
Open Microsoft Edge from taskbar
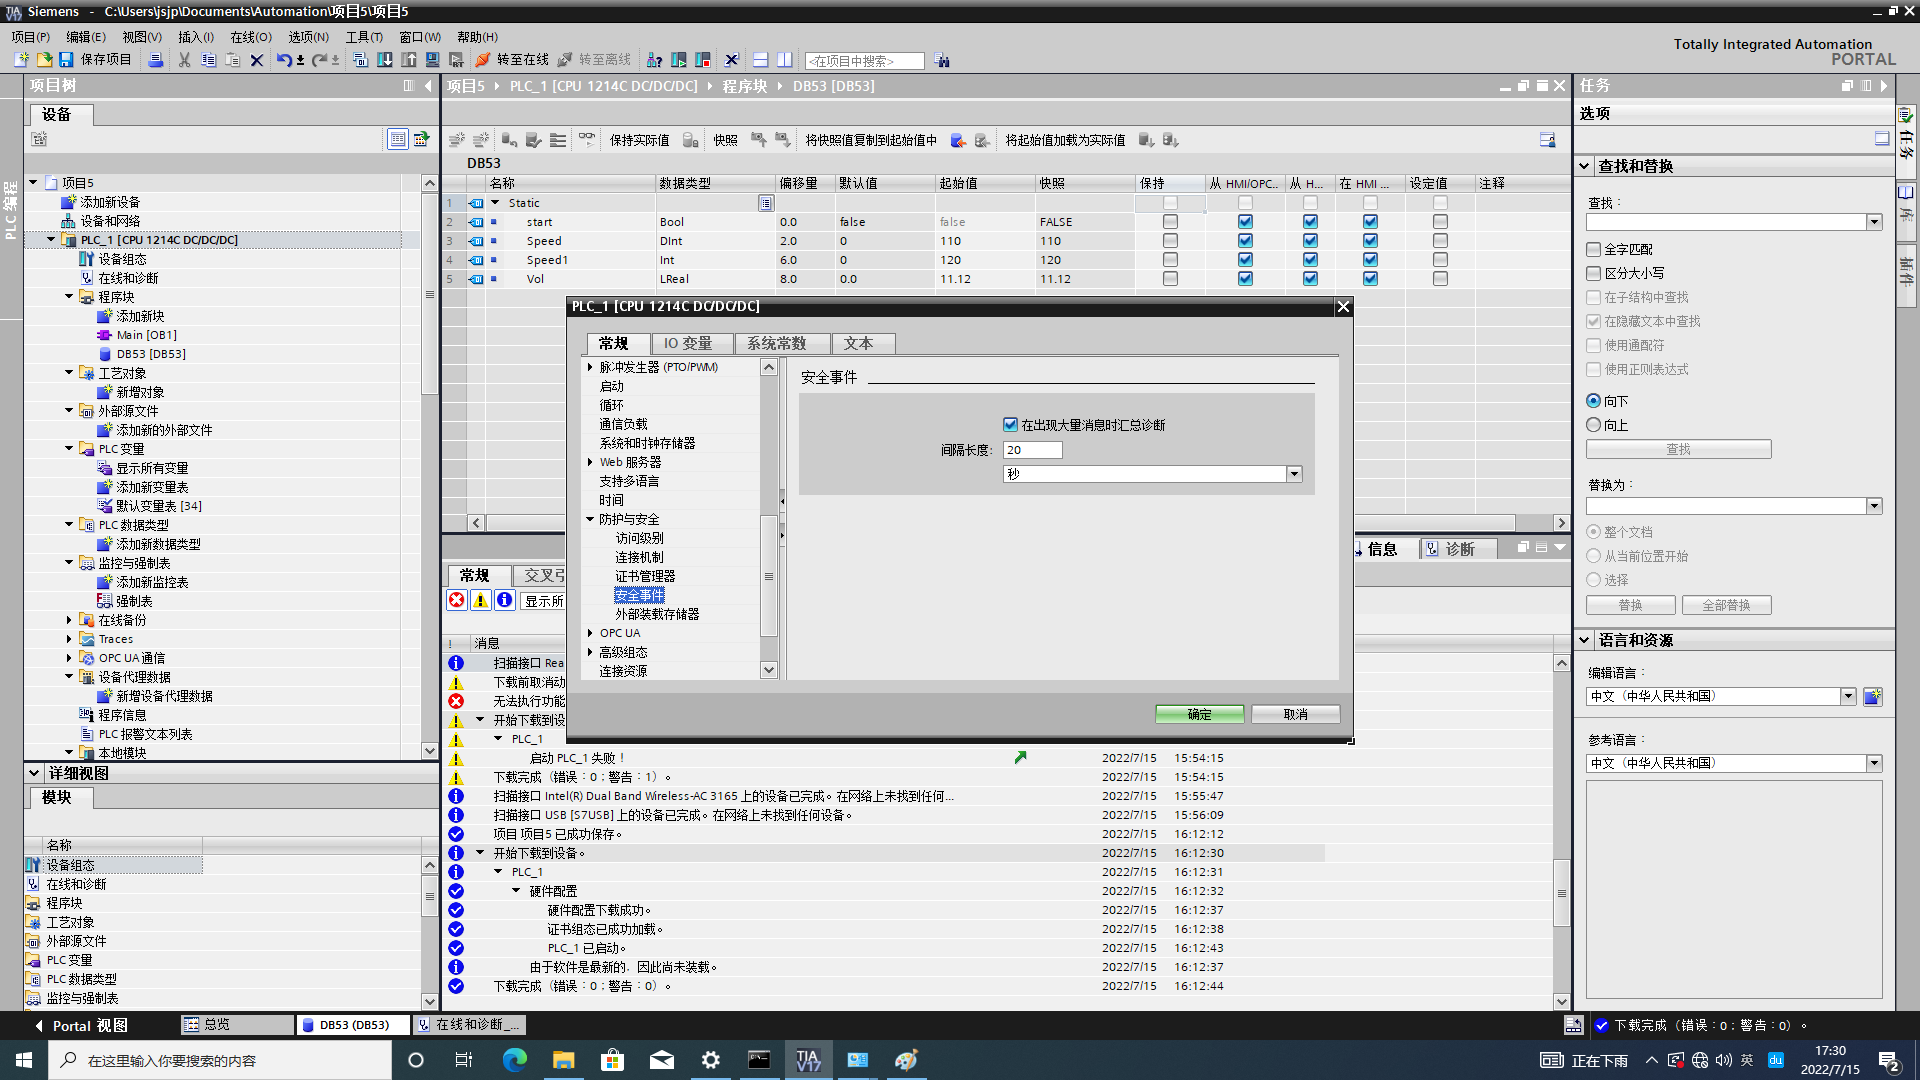point(514,1060)
